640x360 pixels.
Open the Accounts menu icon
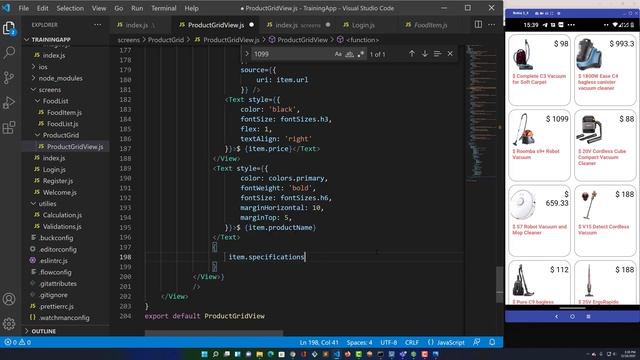[x=9, y=299]
